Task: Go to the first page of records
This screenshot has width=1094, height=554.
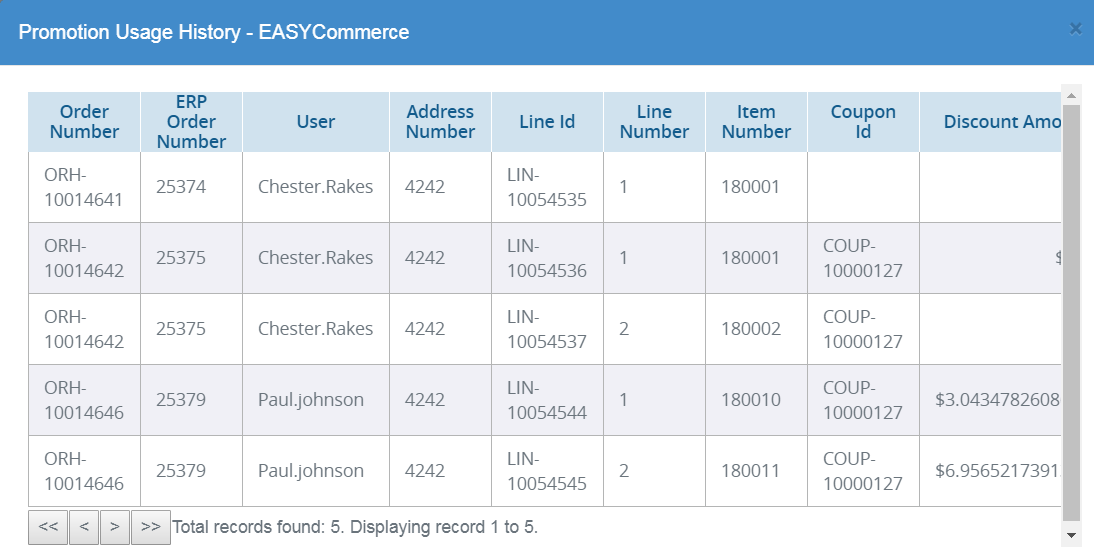Action: point(48,527)
